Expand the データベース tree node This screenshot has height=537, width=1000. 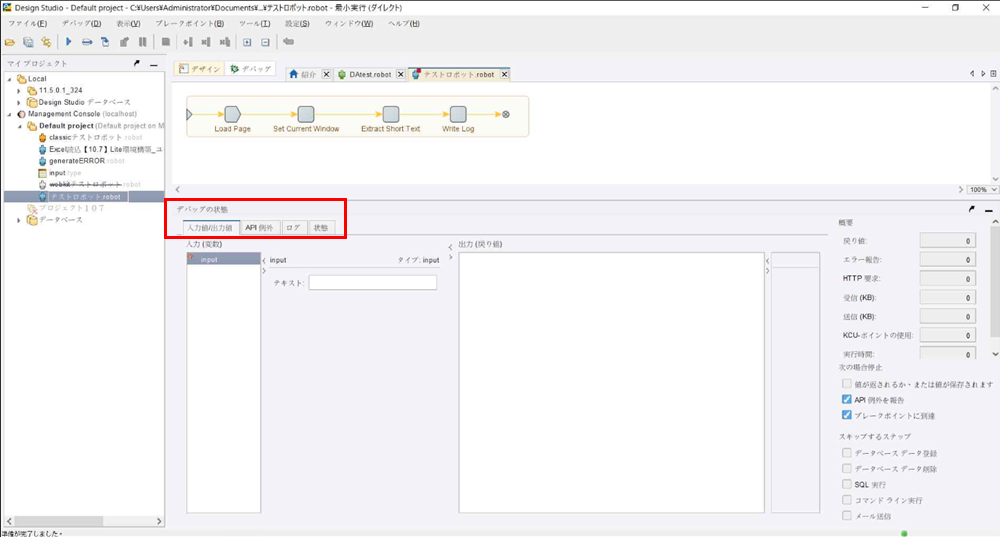pyautogui.click(x=18, y=220)
